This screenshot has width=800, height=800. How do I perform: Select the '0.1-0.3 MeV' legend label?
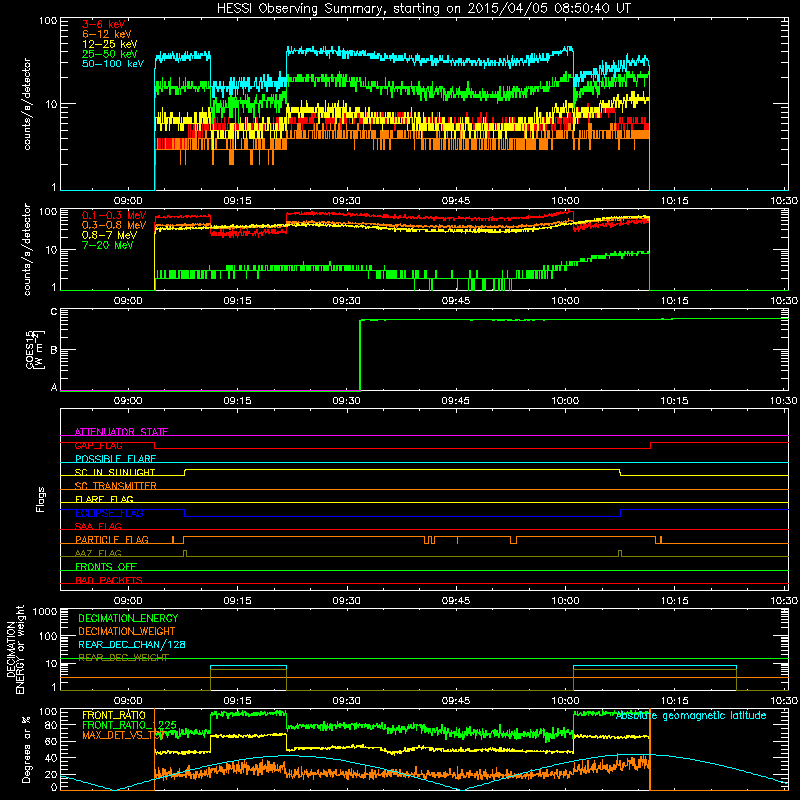(x=114, y=215)
